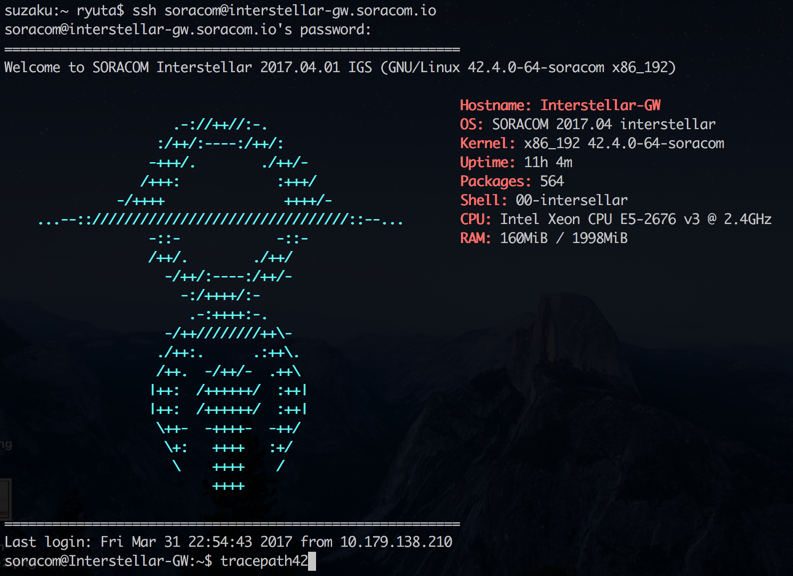
Task: Click the 'Kernel:' info line
Action: 592,144
